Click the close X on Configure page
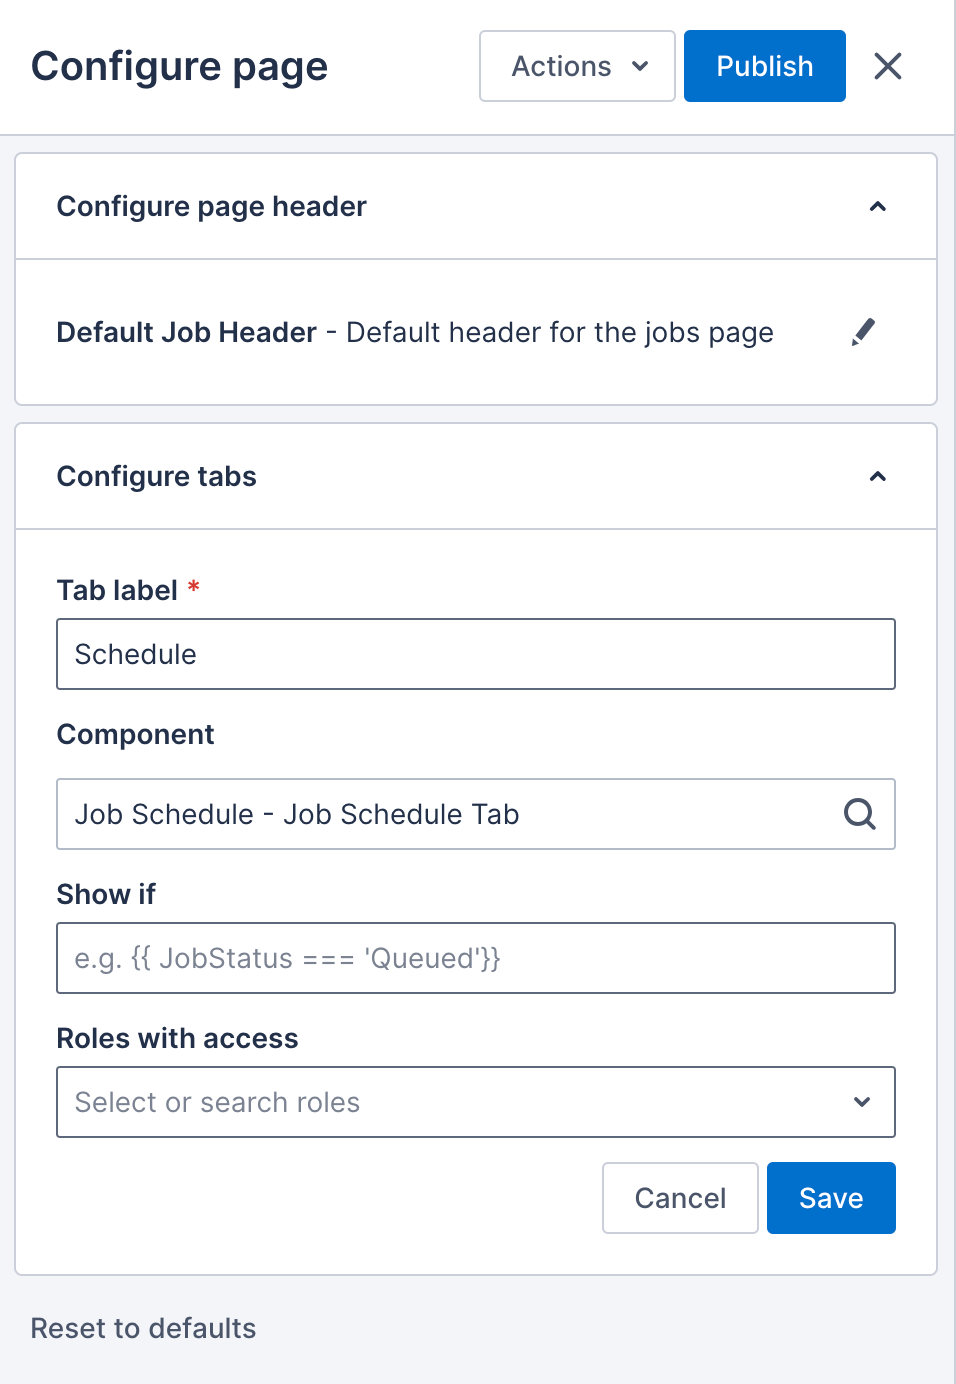Viewport: 956px width, 1384px height. click(888, 66)
